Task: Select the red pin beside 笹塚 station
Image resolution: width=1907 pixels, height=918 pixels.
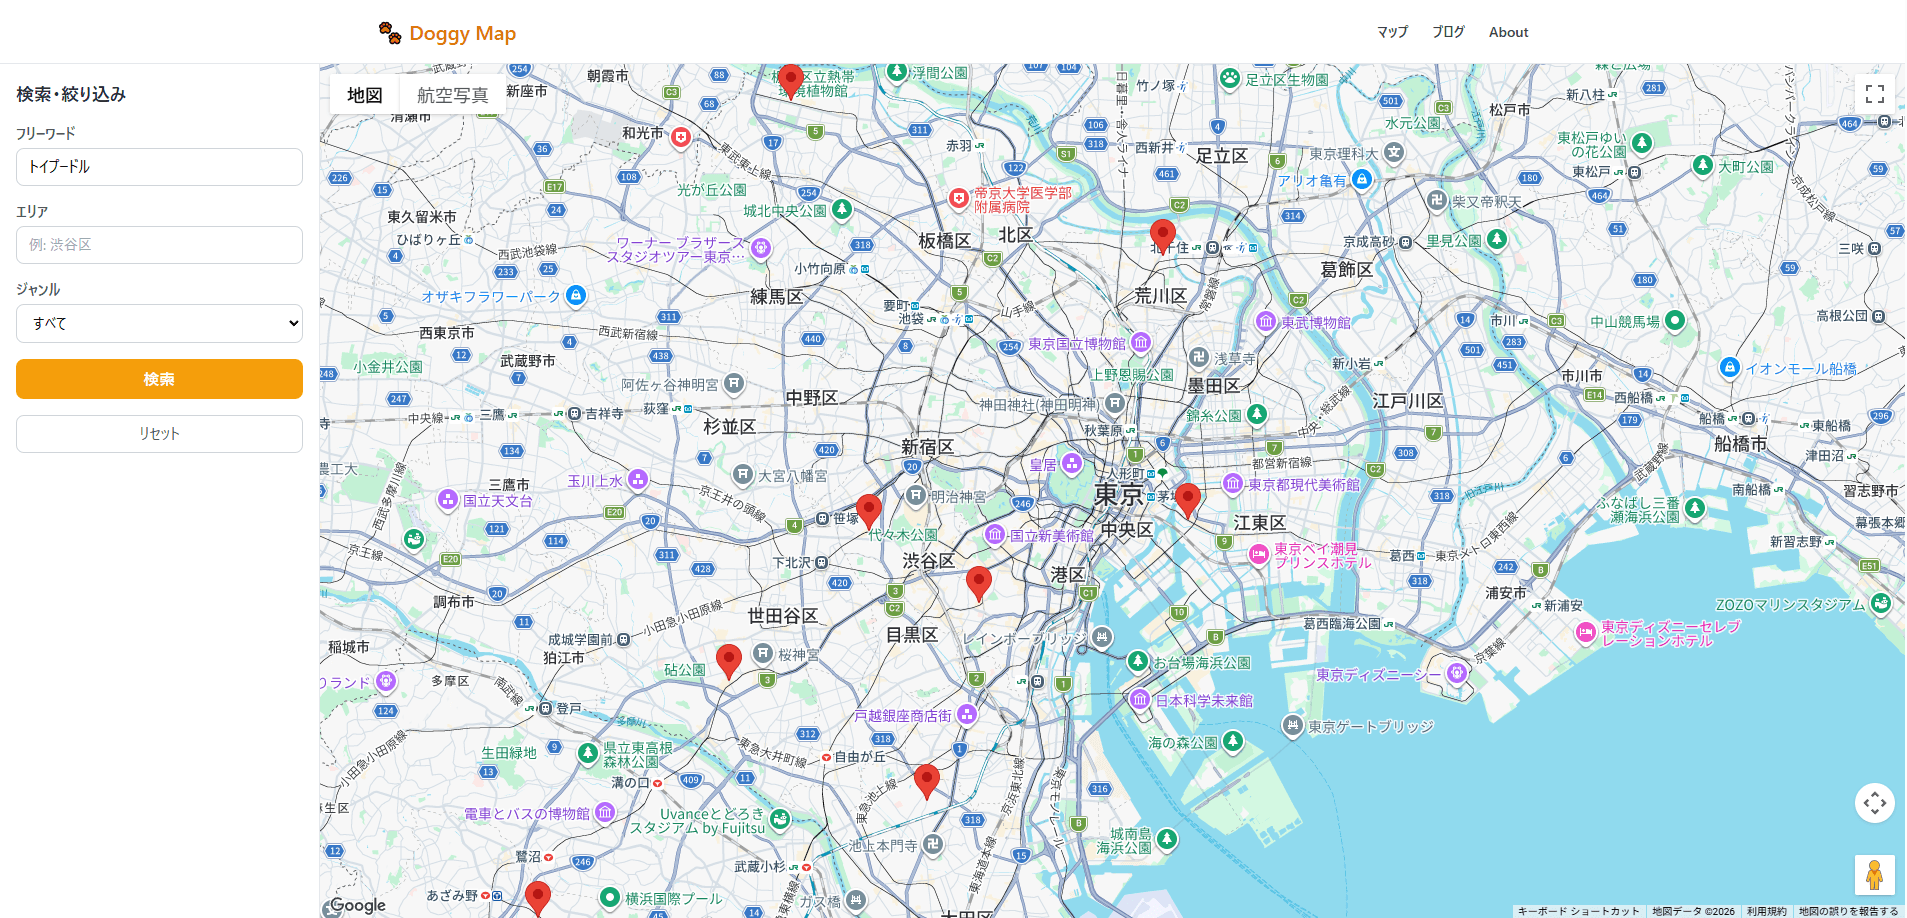Action: 869,511
